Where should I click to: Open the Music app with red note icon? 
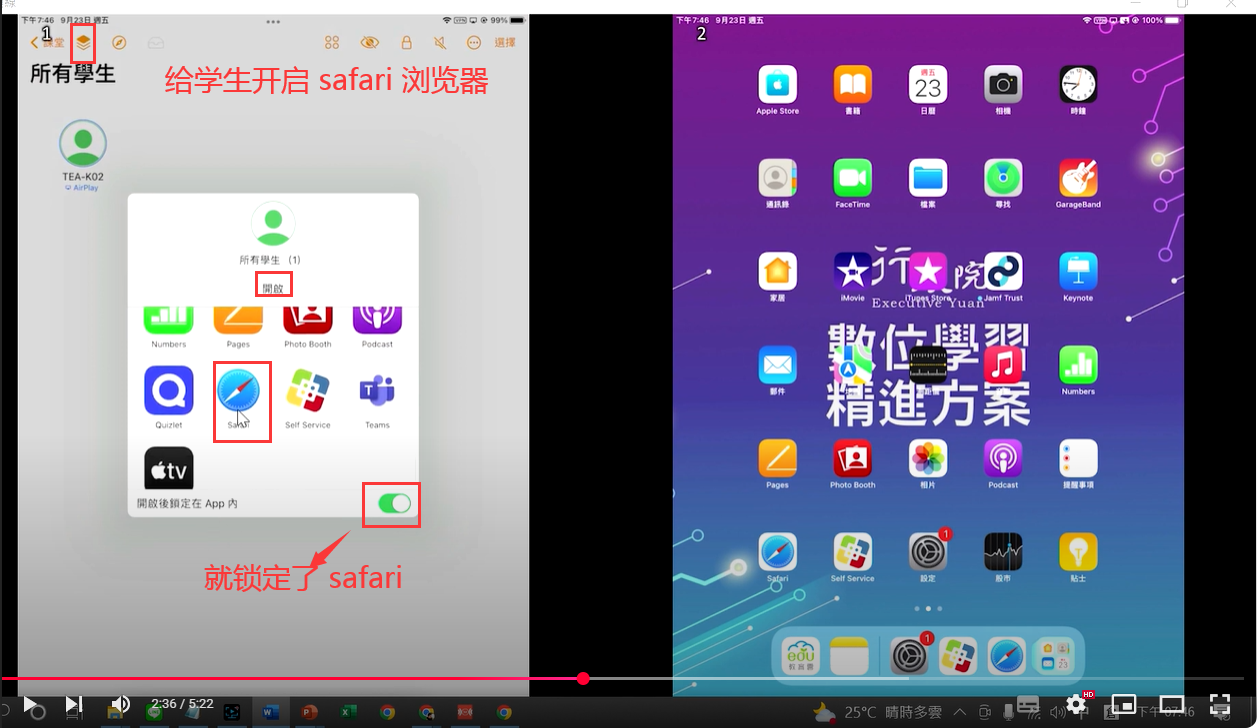1003,365
